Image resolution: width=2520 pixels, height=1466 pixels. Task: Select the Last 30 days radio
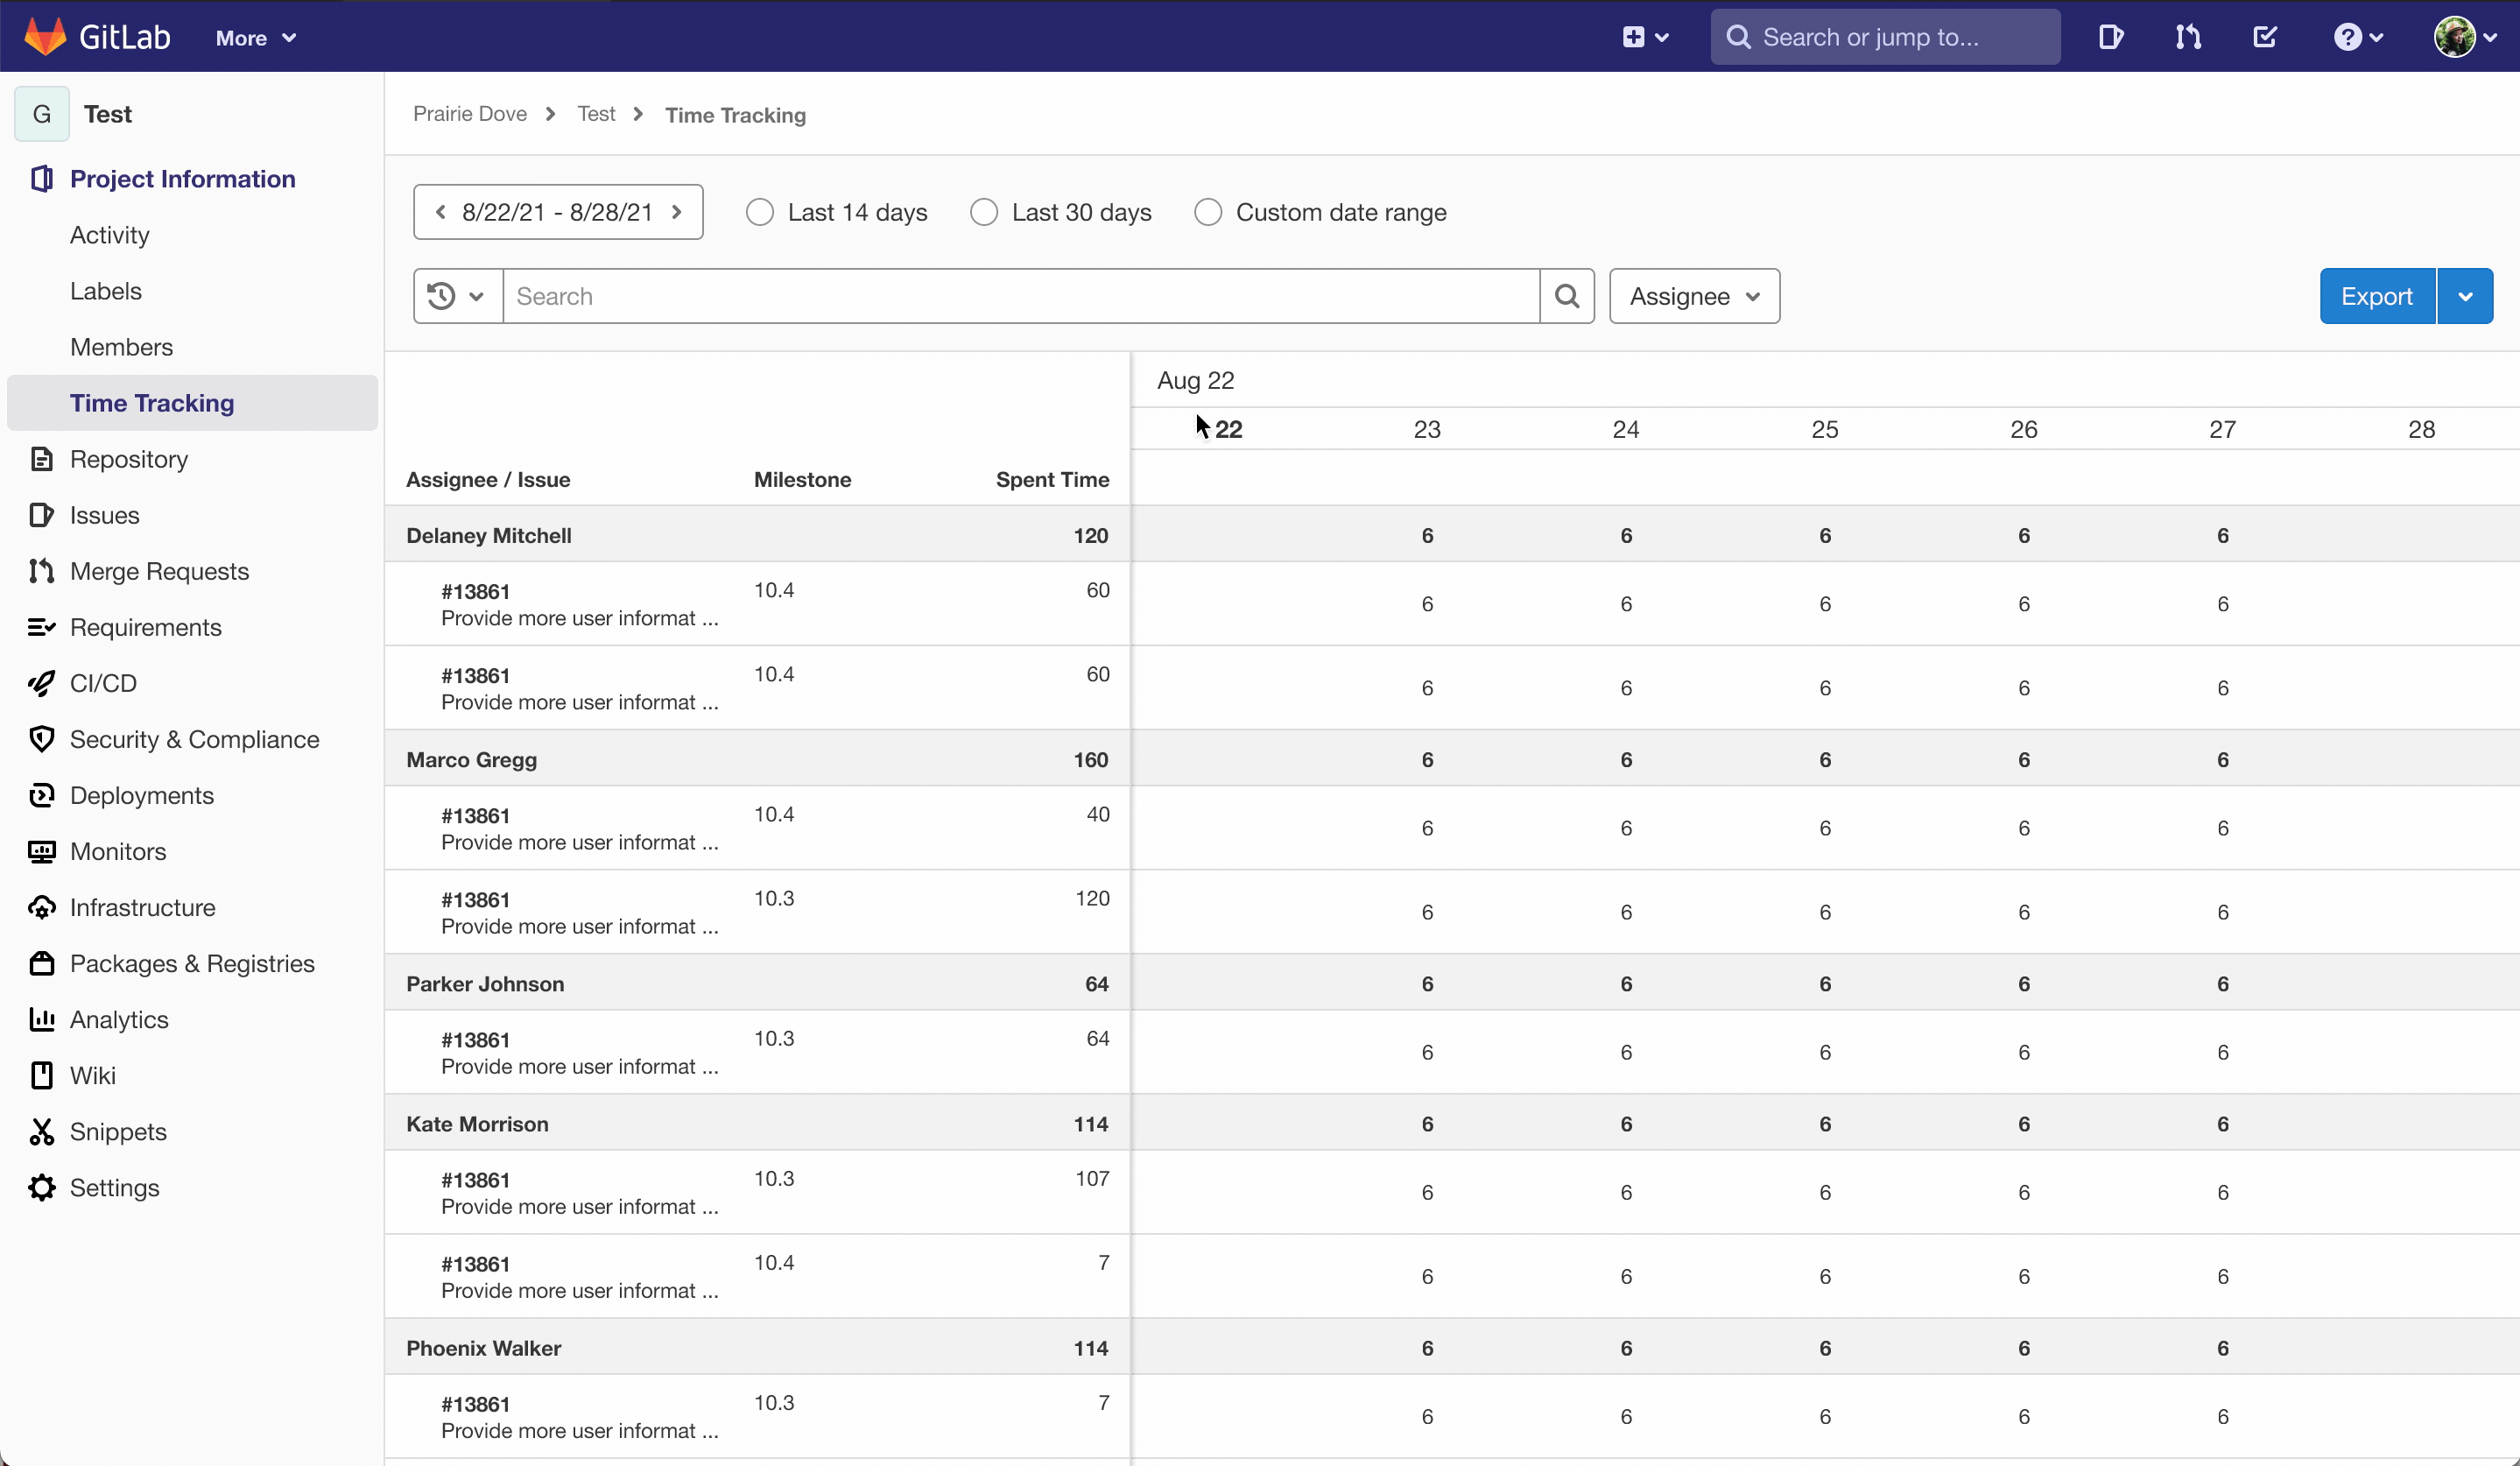tap(984, 212)
